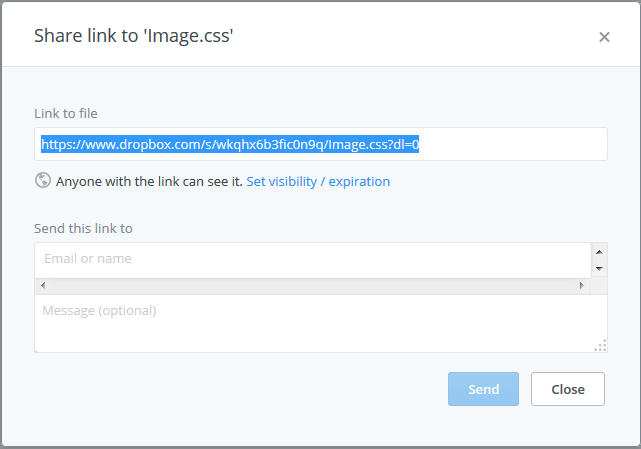Click the Close button
641x449 pixels.
(x=568, y=389)
